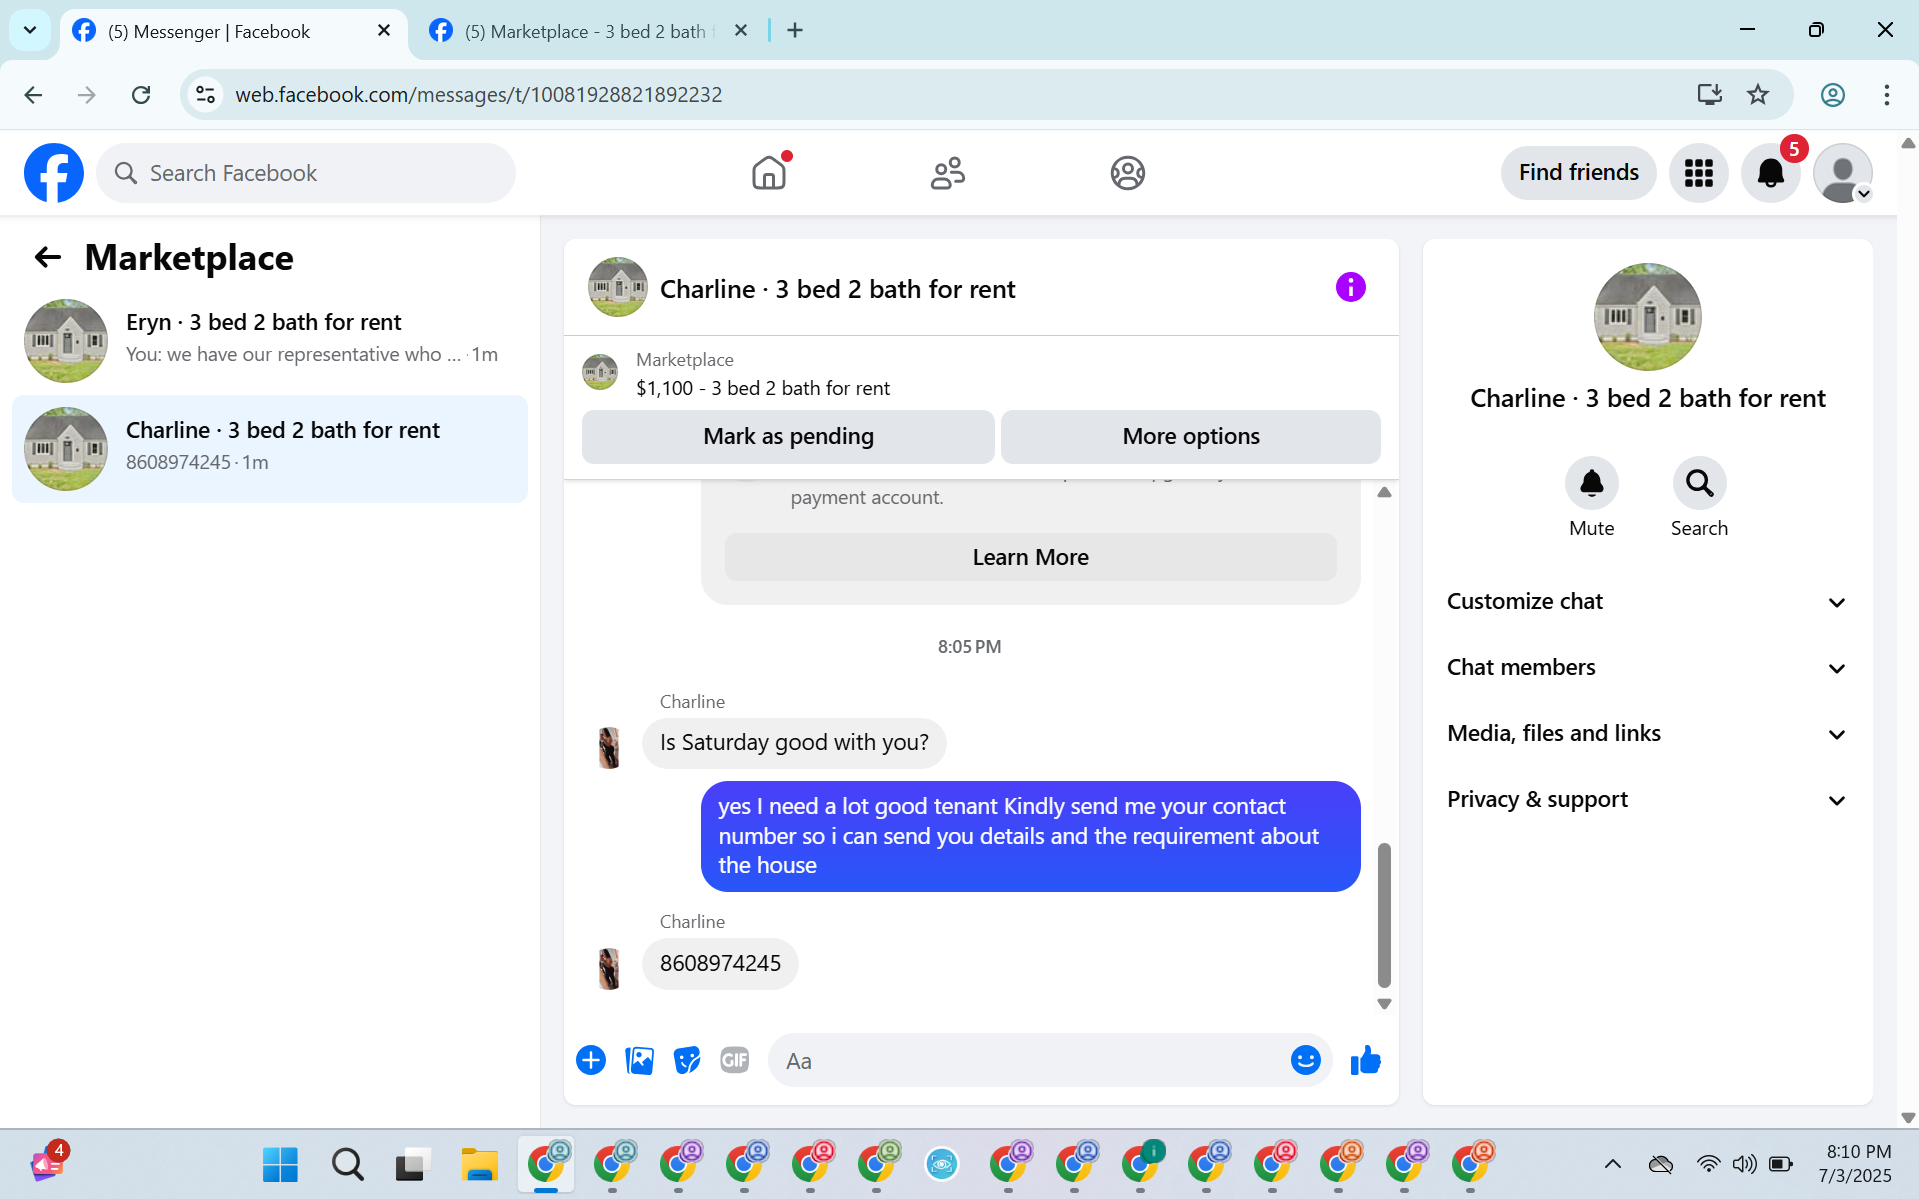The image size is (1919, 1199).
Task: Click the Learn More button
Action: pyautogui.click(x=1030, y=557)
